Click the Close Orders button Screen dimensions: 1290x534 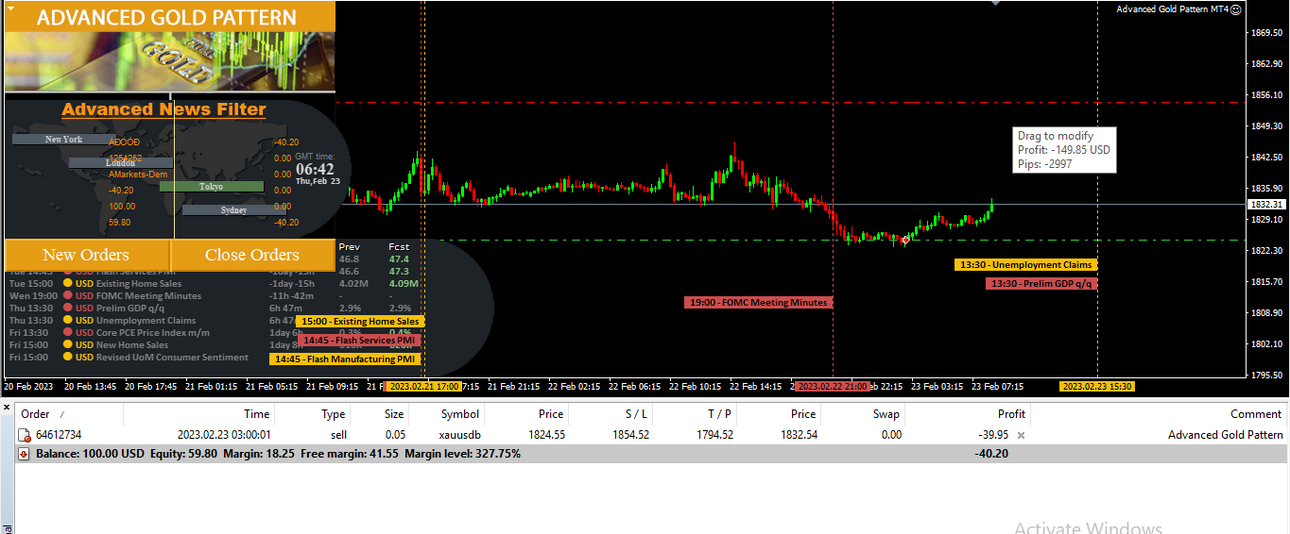(x=252, y=255)
